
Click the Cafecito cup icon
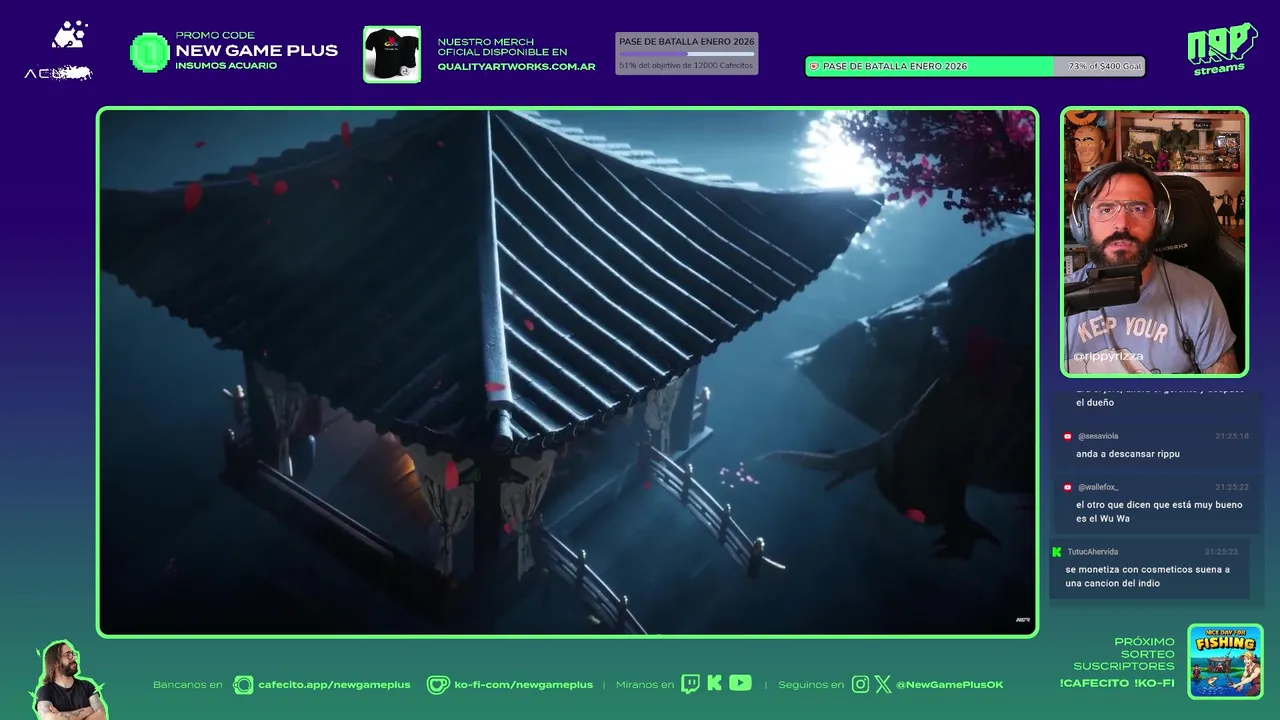[243, 685]
